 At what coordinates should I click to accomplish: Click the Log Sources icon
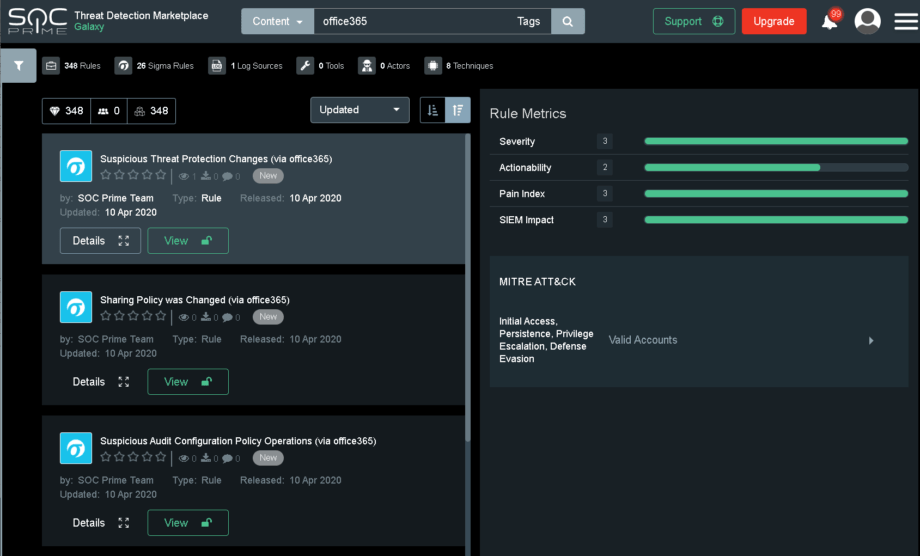click(217, 66)
